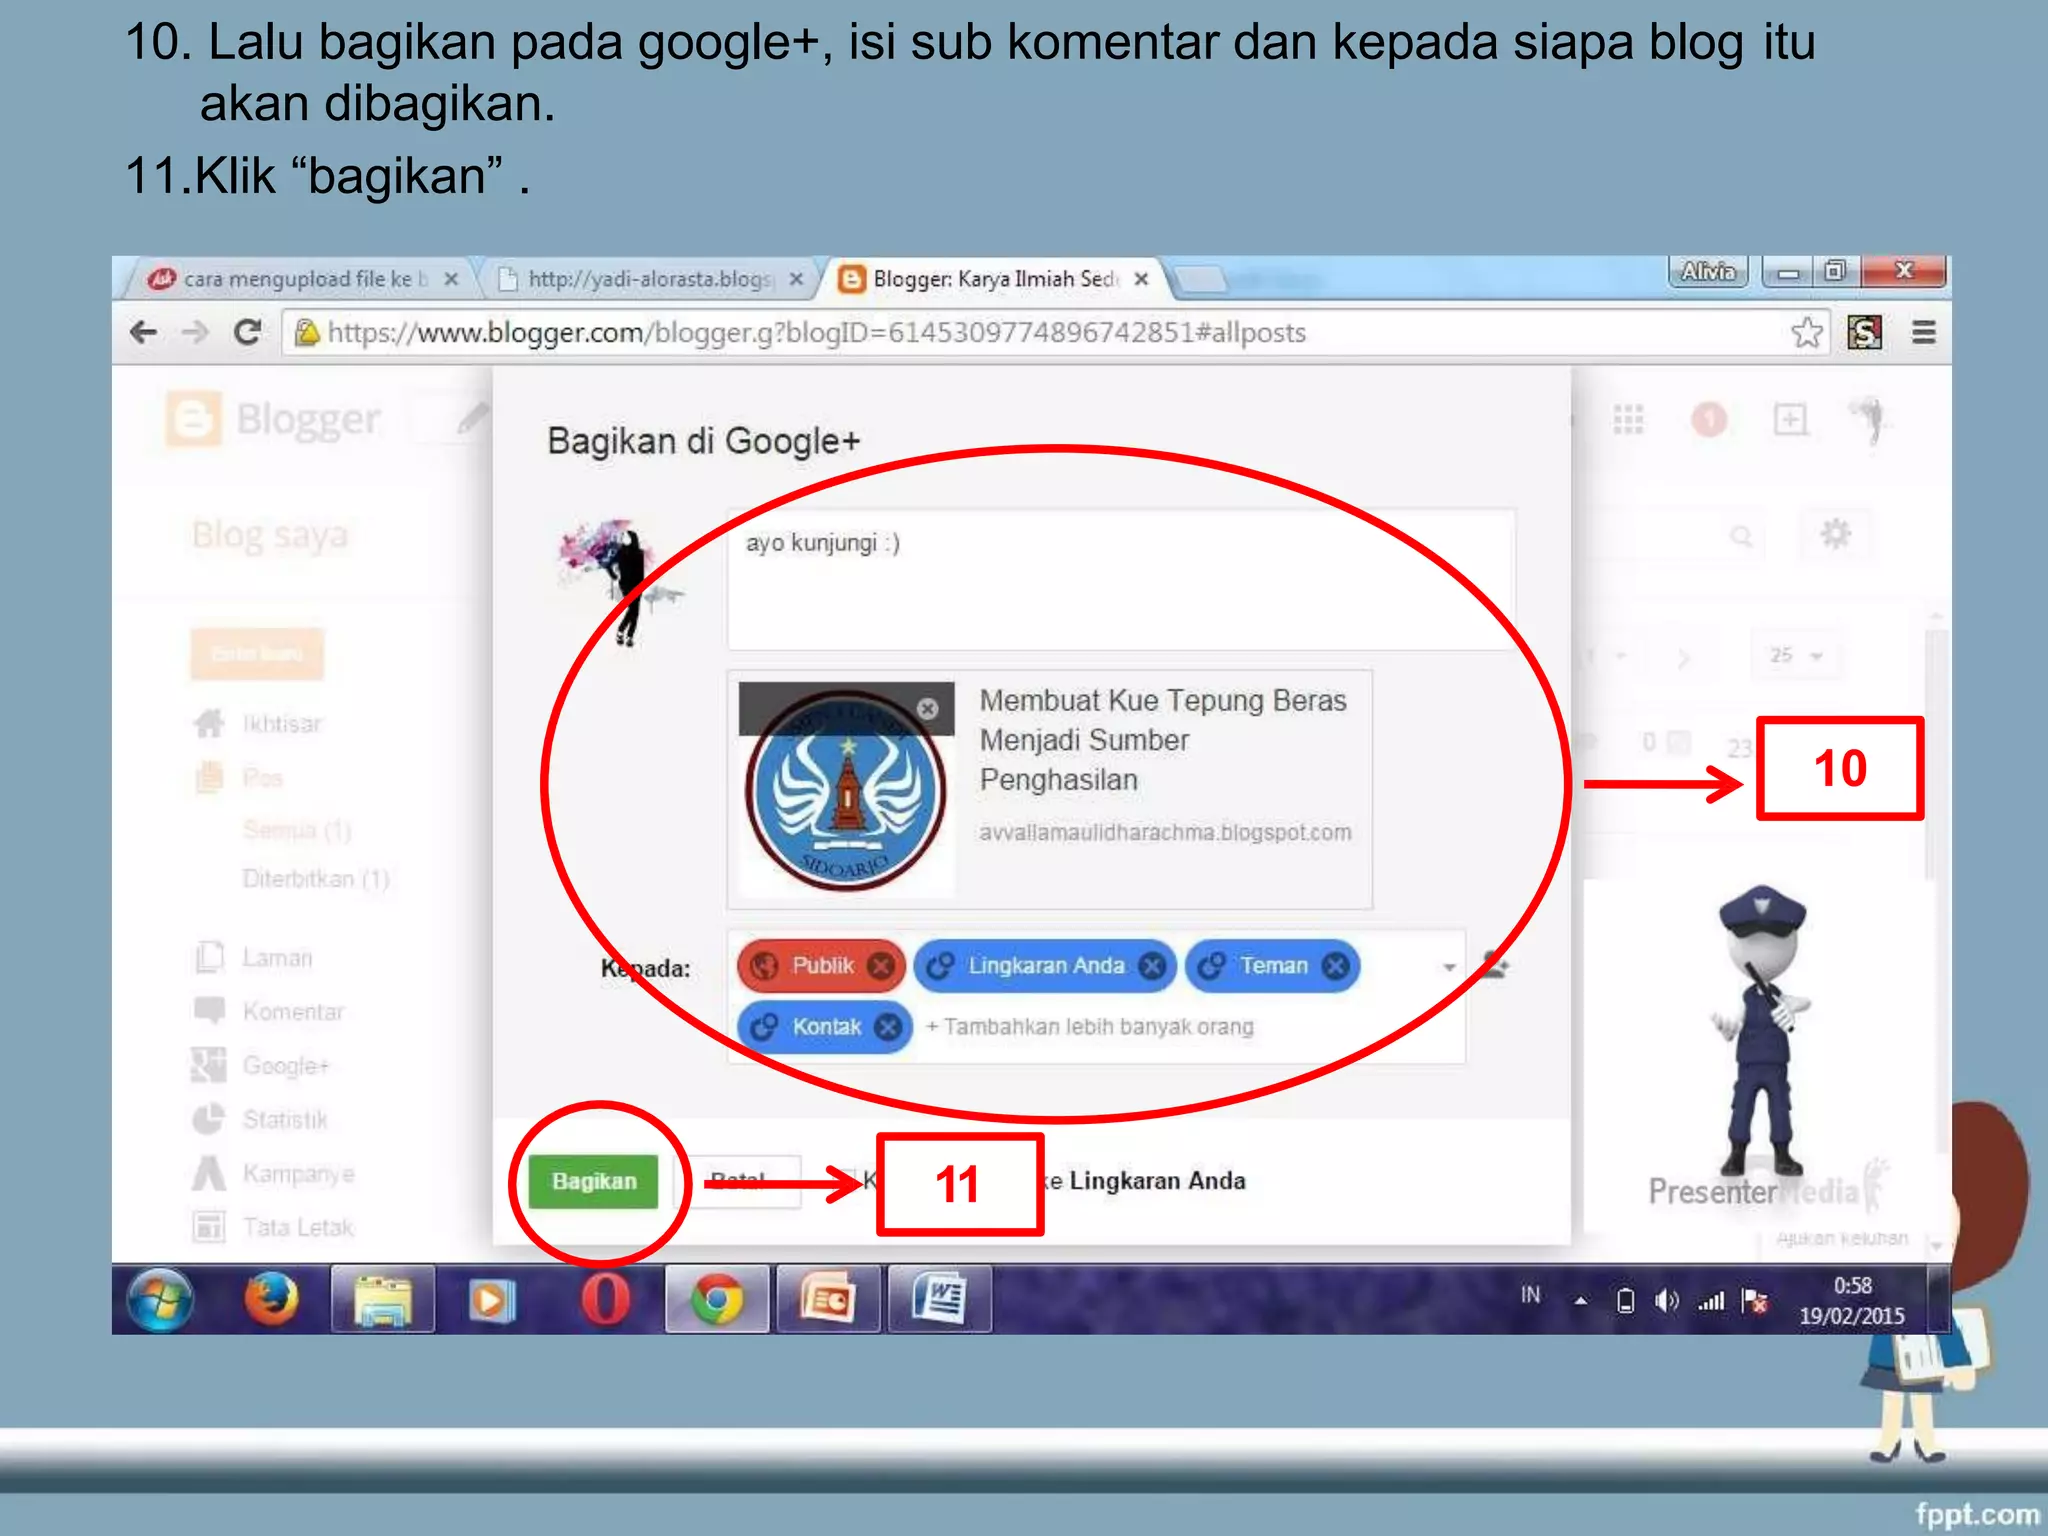Close the yadi-alorasta tab
The height and width of the screenshot is (1536, 2048).
tap(796, 279)
